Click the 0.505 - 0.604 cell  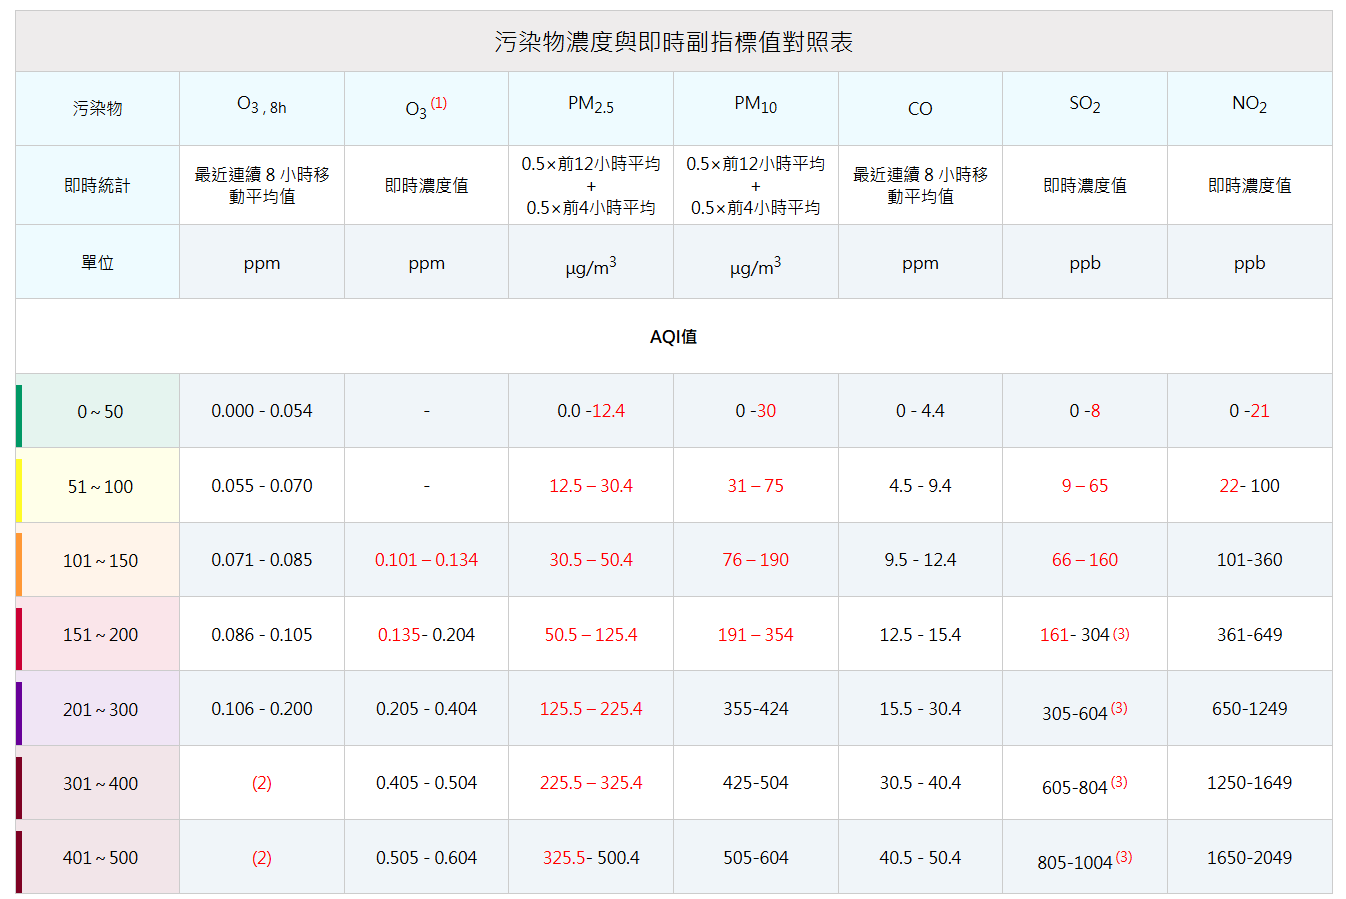coord(426,857)
